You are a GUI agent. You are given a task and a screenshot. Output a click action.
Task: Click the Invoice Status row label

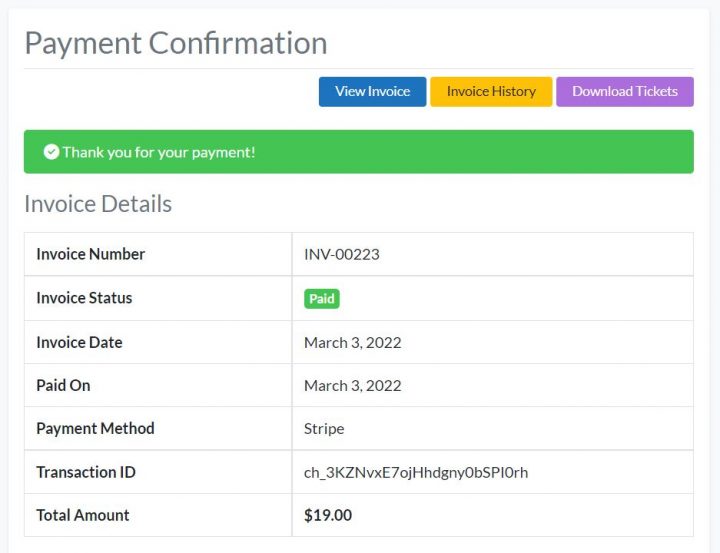(x=84, y=298)
